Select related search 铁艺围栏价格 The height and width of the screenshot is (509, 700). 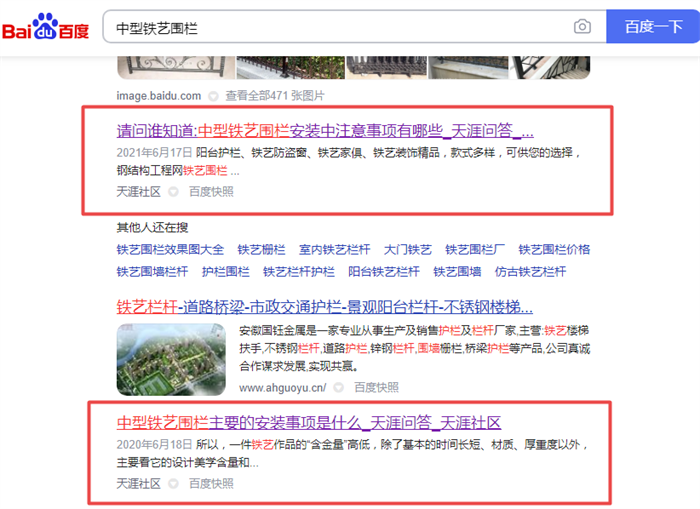tap(554, 249)
